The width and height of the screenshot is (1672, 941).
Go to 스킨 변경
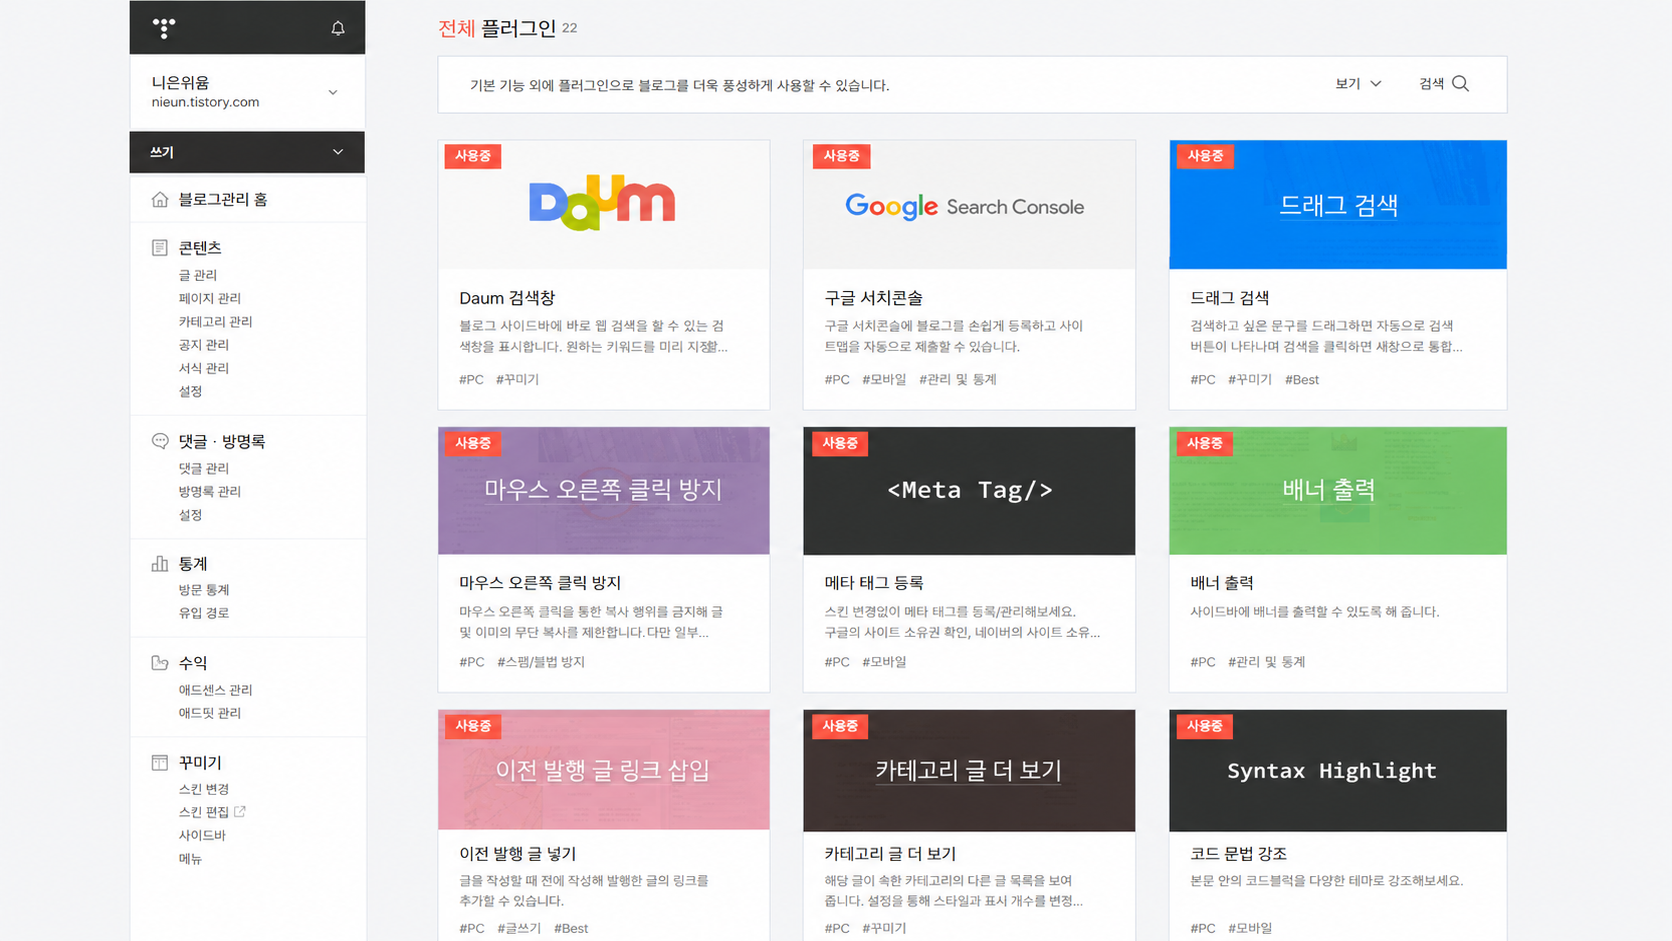pyautogui.click(x=204, y=789)
